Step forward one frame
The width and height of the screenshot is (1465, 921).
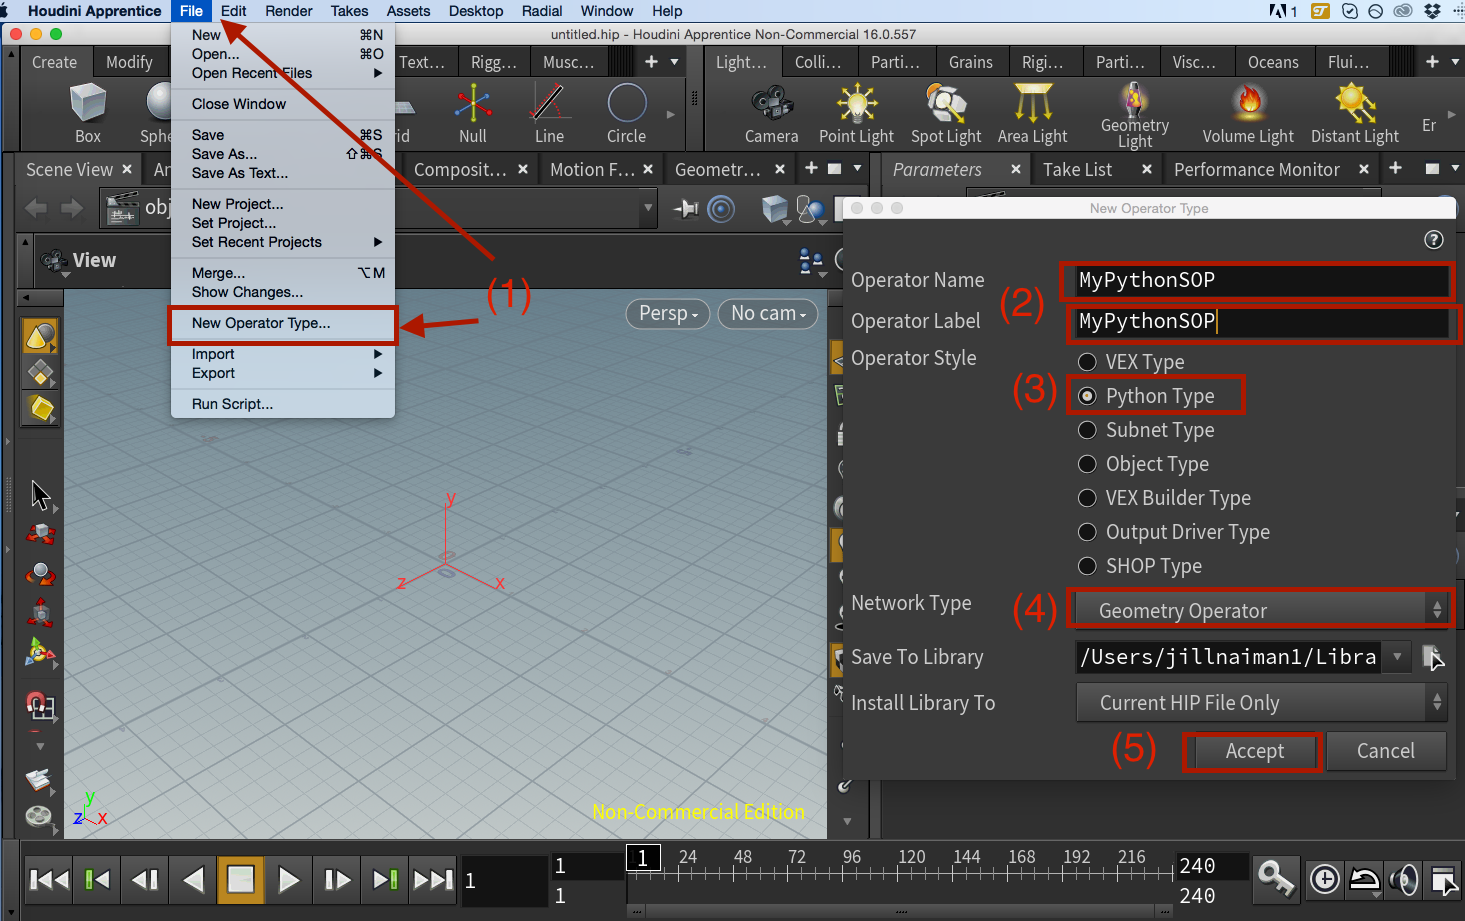[x=337, y=880]
